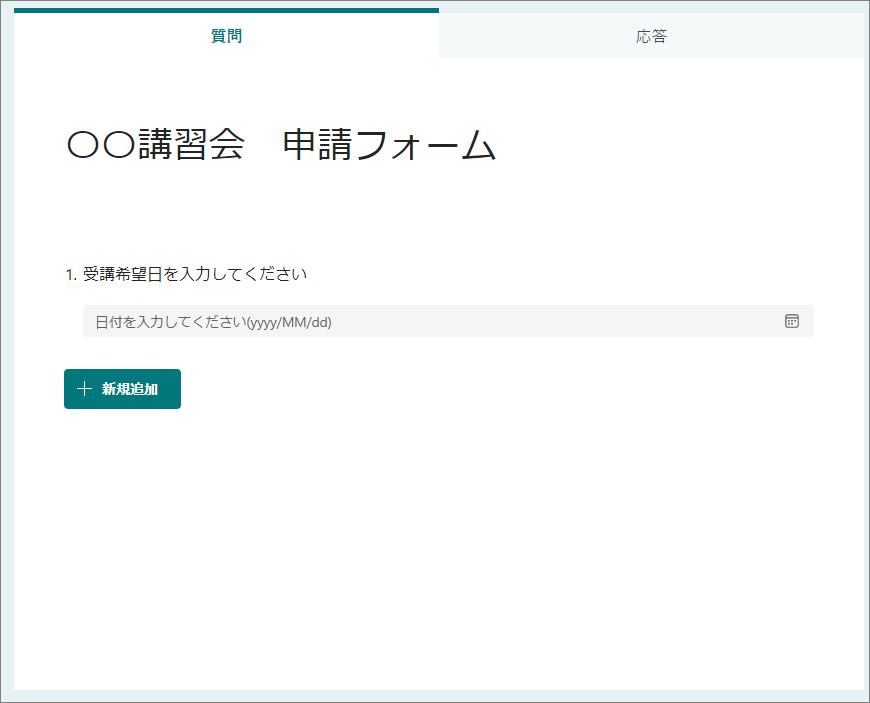Focus the 日付を入力してください date field
This screenshot has width=870, height=703.
448,321
